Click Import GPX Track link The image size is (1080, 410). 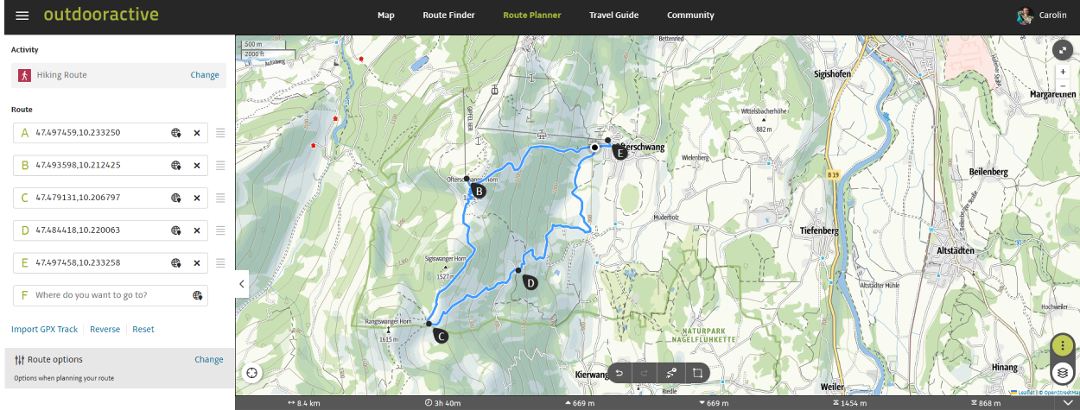(x=44, y=329)
